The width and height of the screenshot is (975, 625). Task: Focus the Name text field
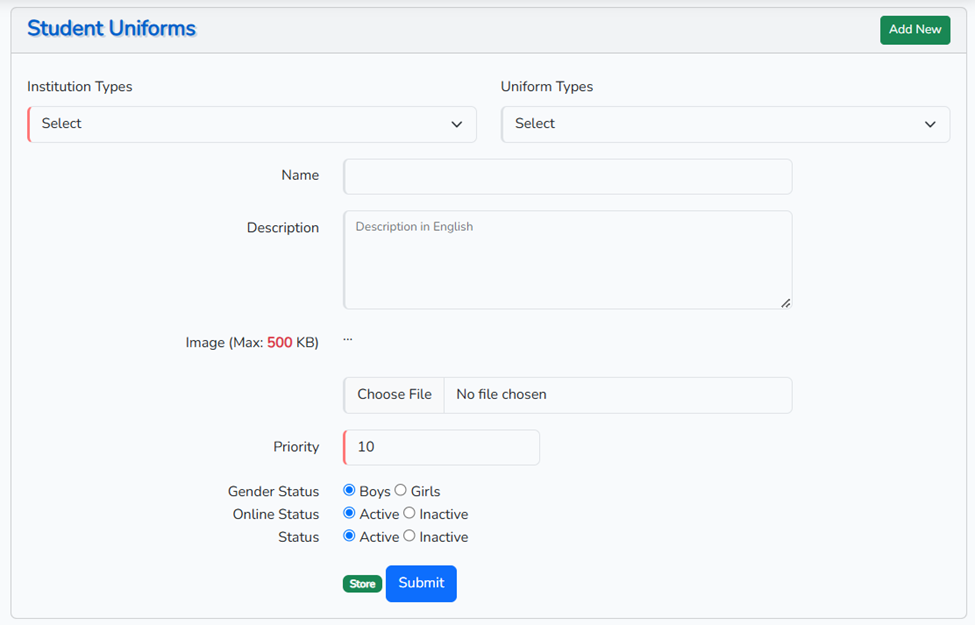click(x=567, y=176)
